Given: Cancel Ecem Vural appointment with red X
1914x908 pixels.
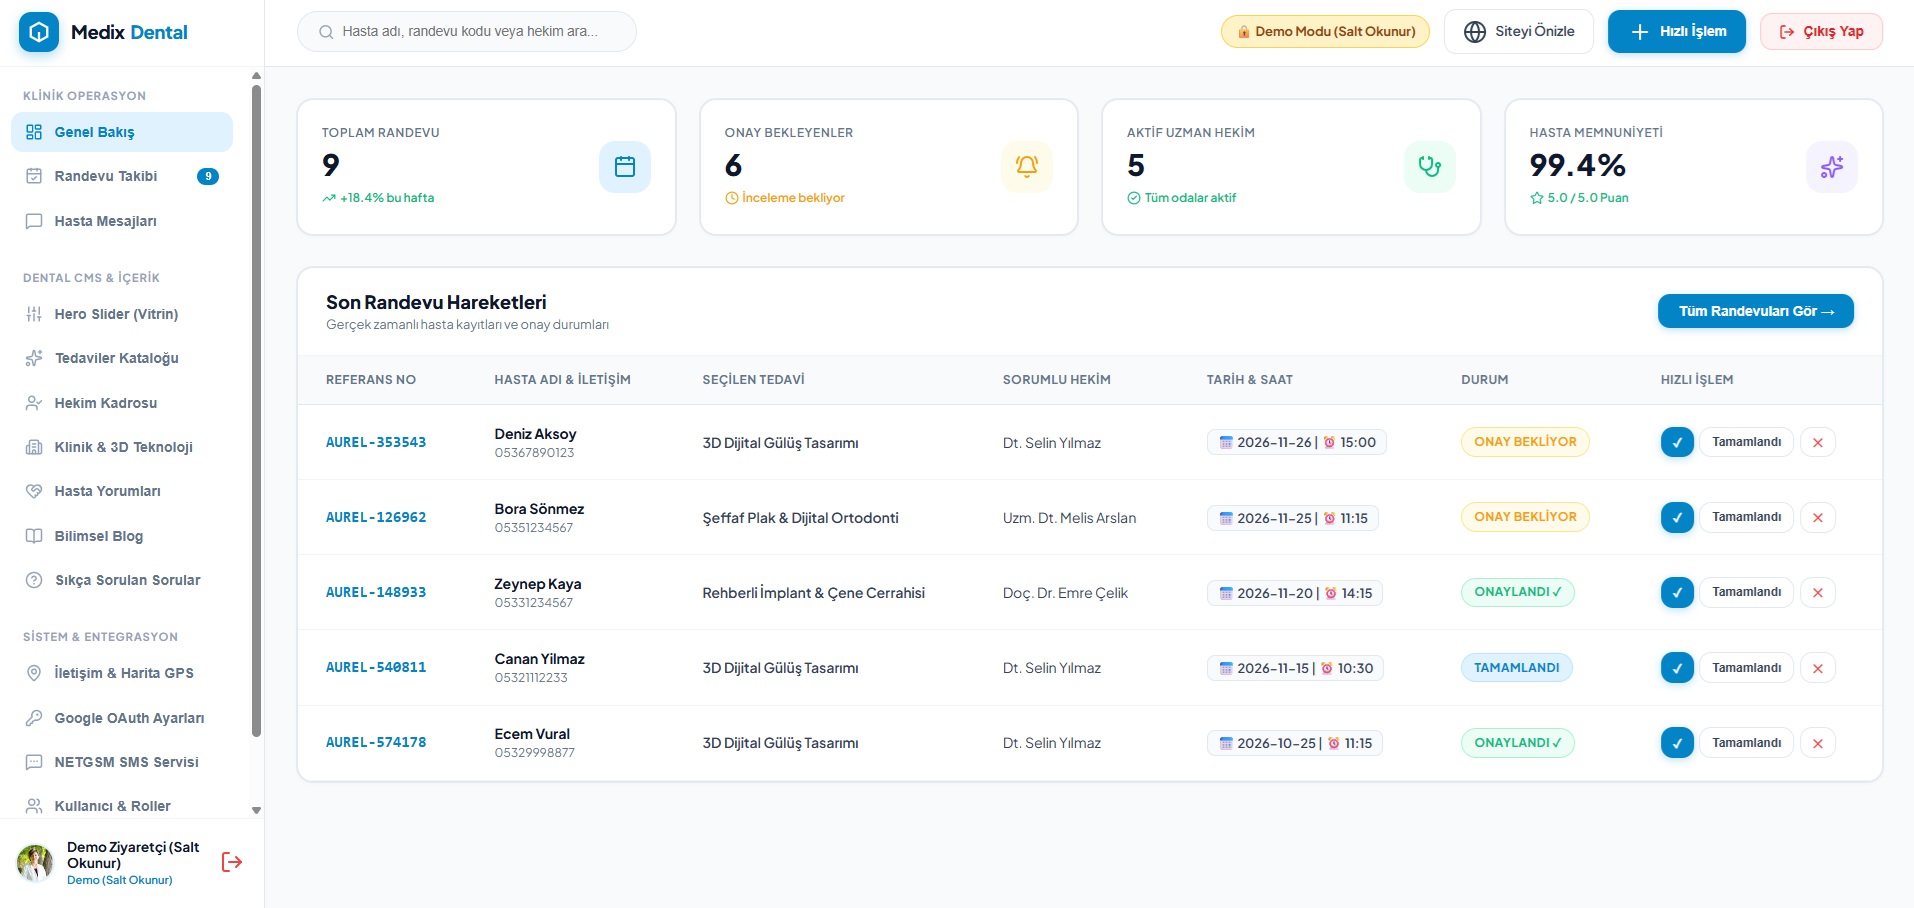Looking at the screenshot, I should (x=1818, y=743).
